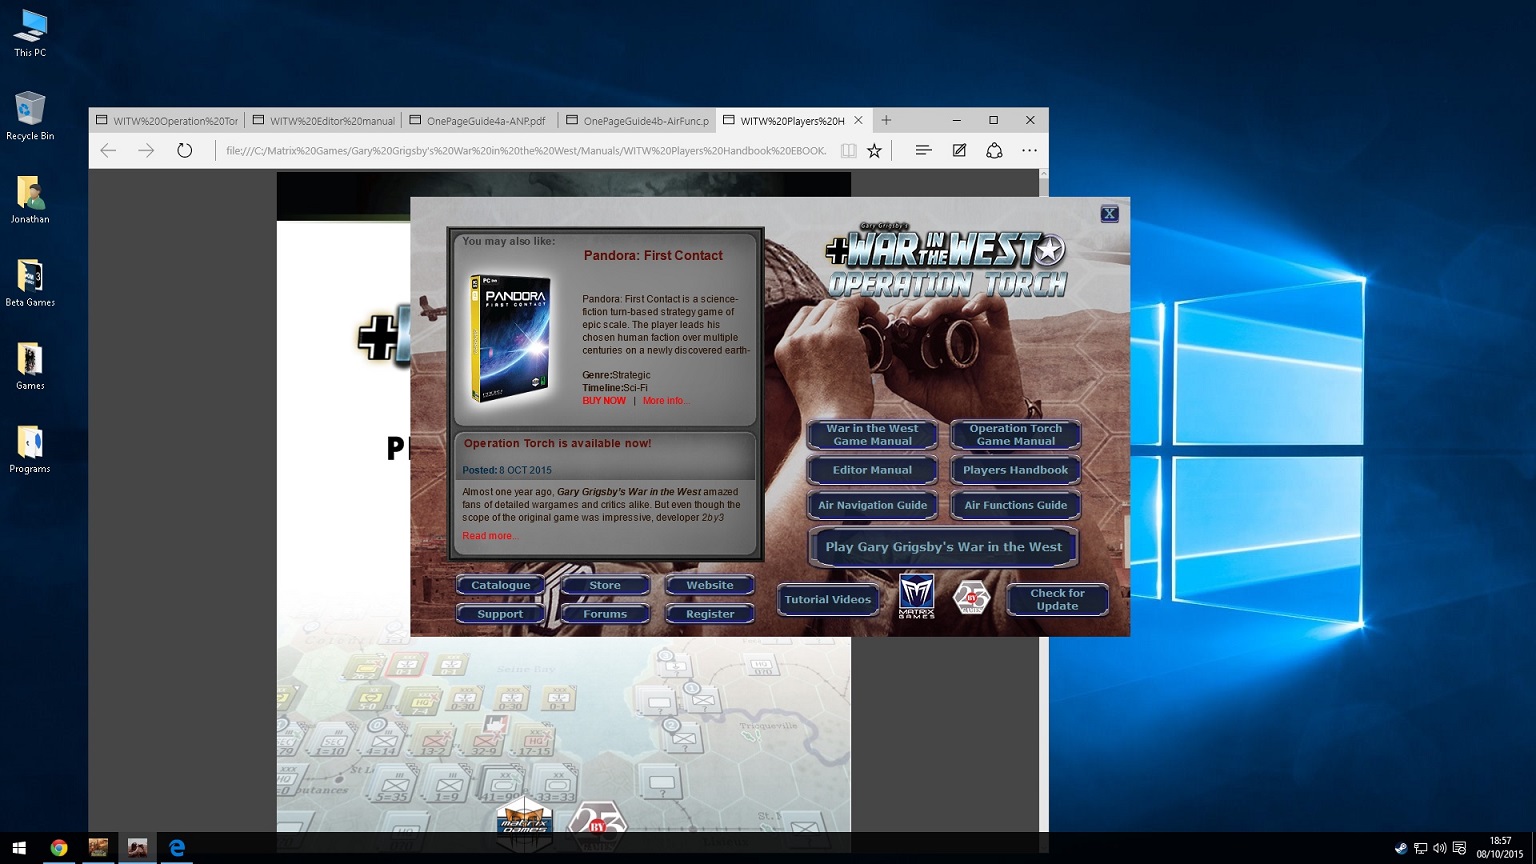The height and width of the screenshot is (864, 1536).
Task: Make a Web Note in Edge
Action: (x=959, y=151)
